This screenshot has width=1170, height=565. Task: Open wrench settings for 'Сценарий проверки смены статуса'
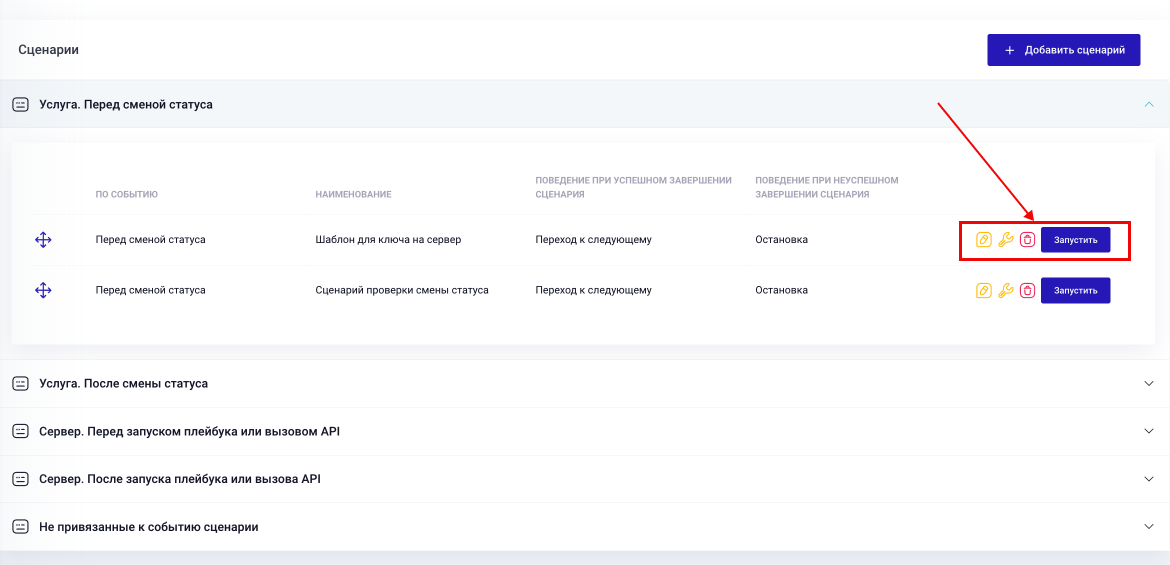pyautogui.click(x=1006, y=290)
